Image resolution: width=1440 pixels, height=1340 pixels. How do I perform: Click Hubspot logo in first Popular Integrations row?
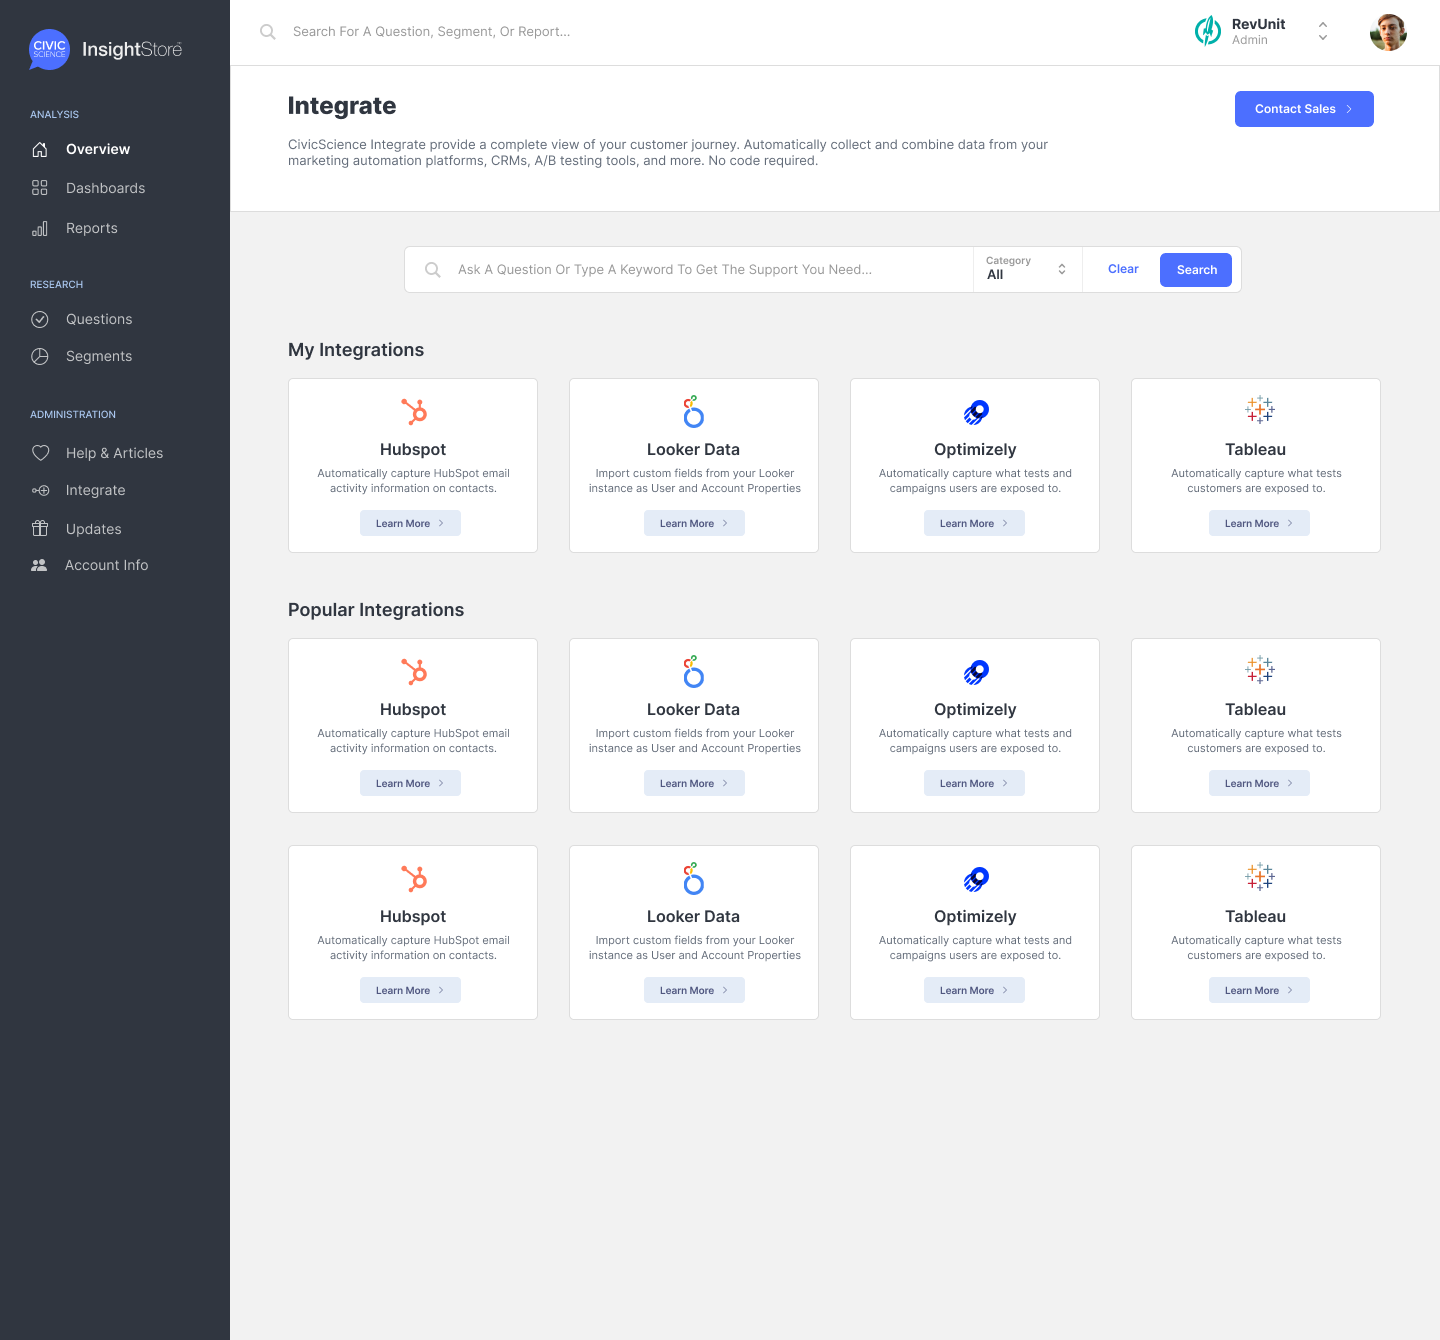click(413, 672)
